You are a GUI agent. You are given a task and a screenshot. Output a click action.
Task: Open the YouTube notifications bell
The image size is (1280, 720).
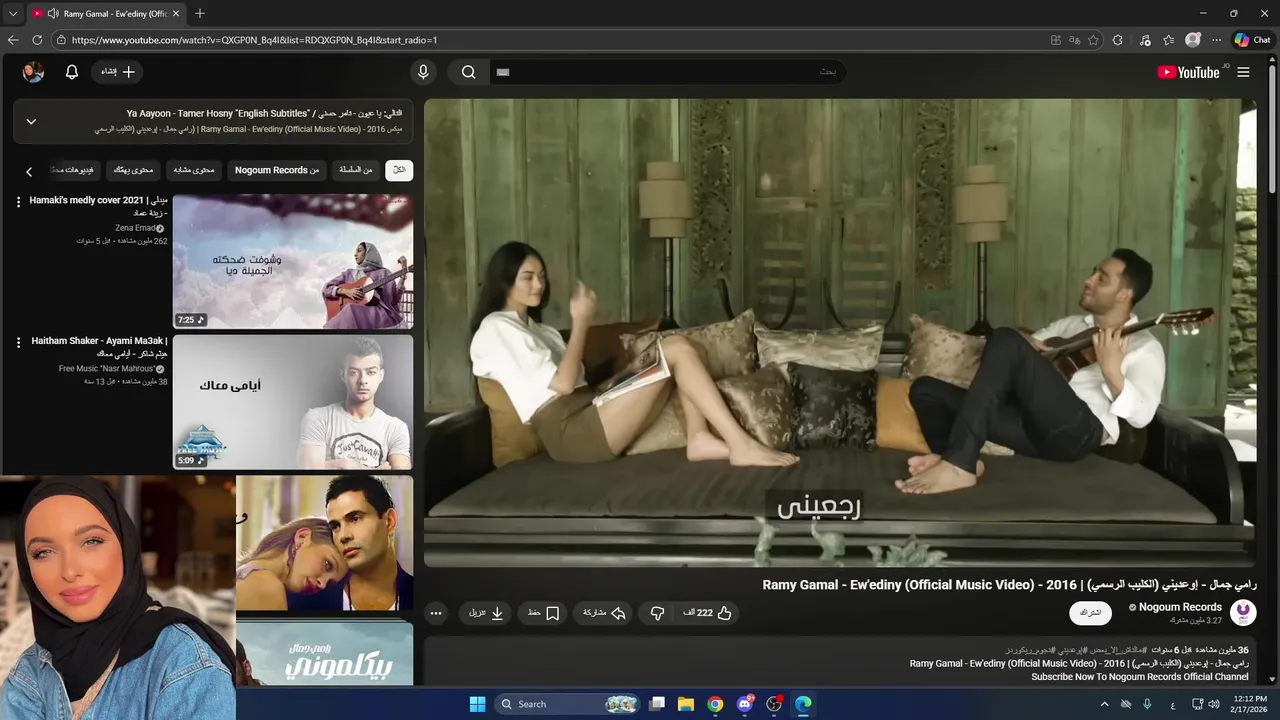(x=72, y=72)
